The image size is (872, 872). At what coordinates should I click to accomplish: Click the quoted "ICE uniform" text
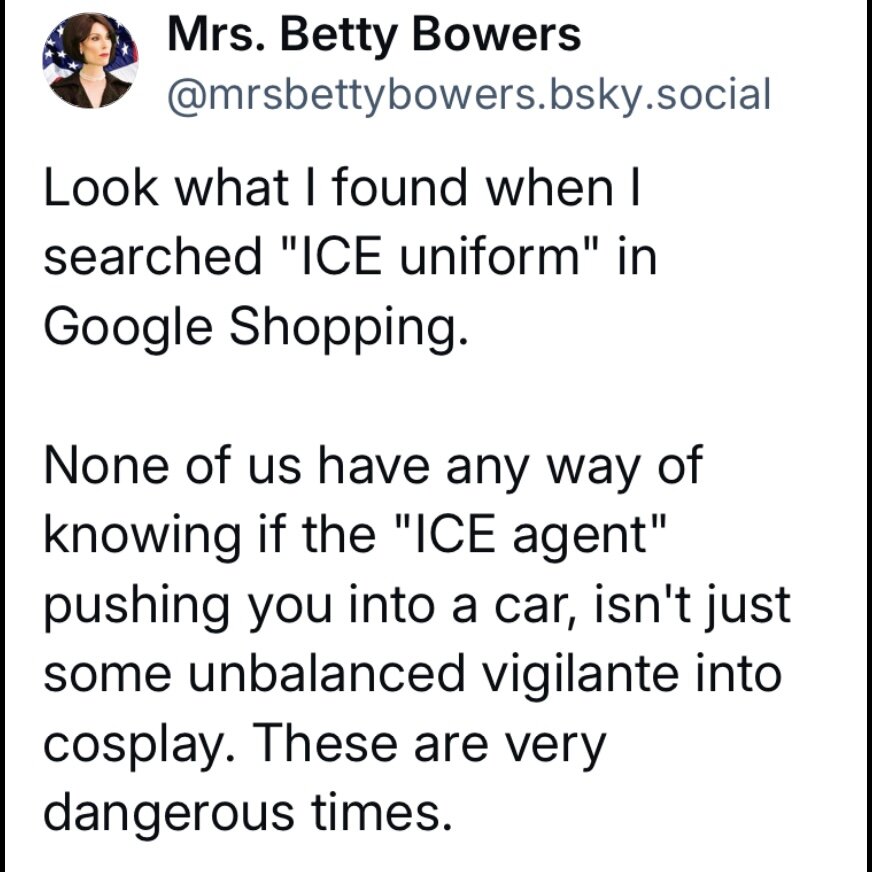point(438,256)
